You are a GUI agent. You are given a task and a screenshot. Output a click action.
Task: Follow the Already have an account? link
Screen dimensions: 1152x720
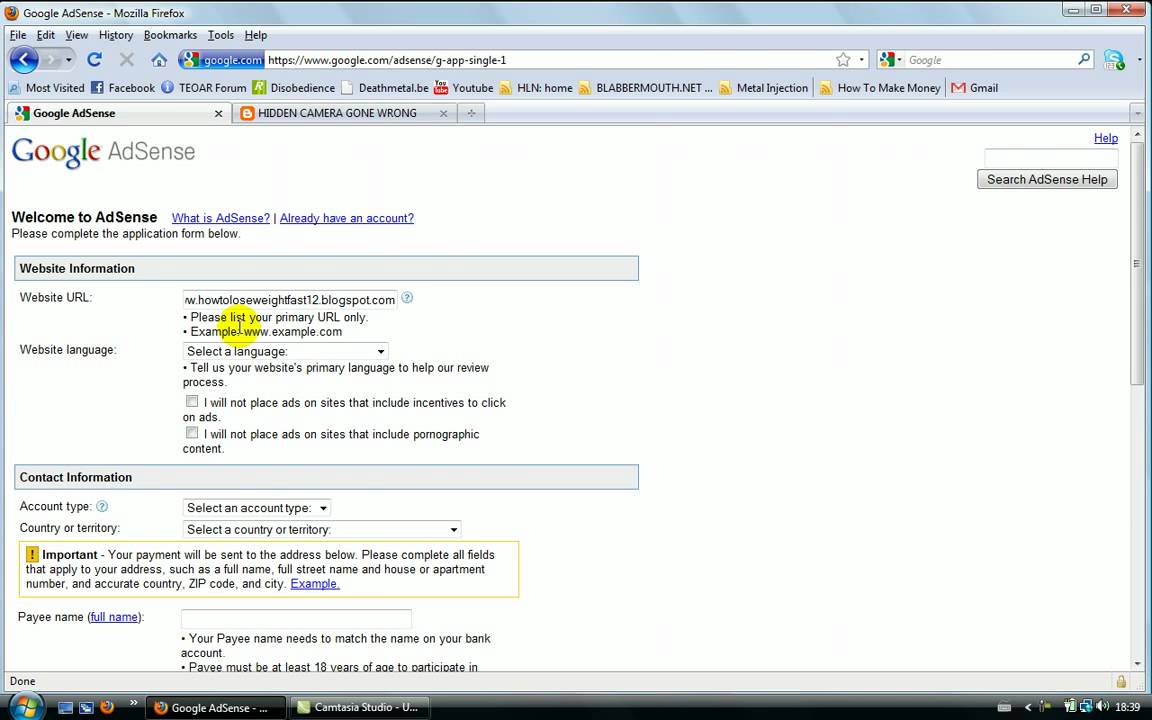coord(347,218)
